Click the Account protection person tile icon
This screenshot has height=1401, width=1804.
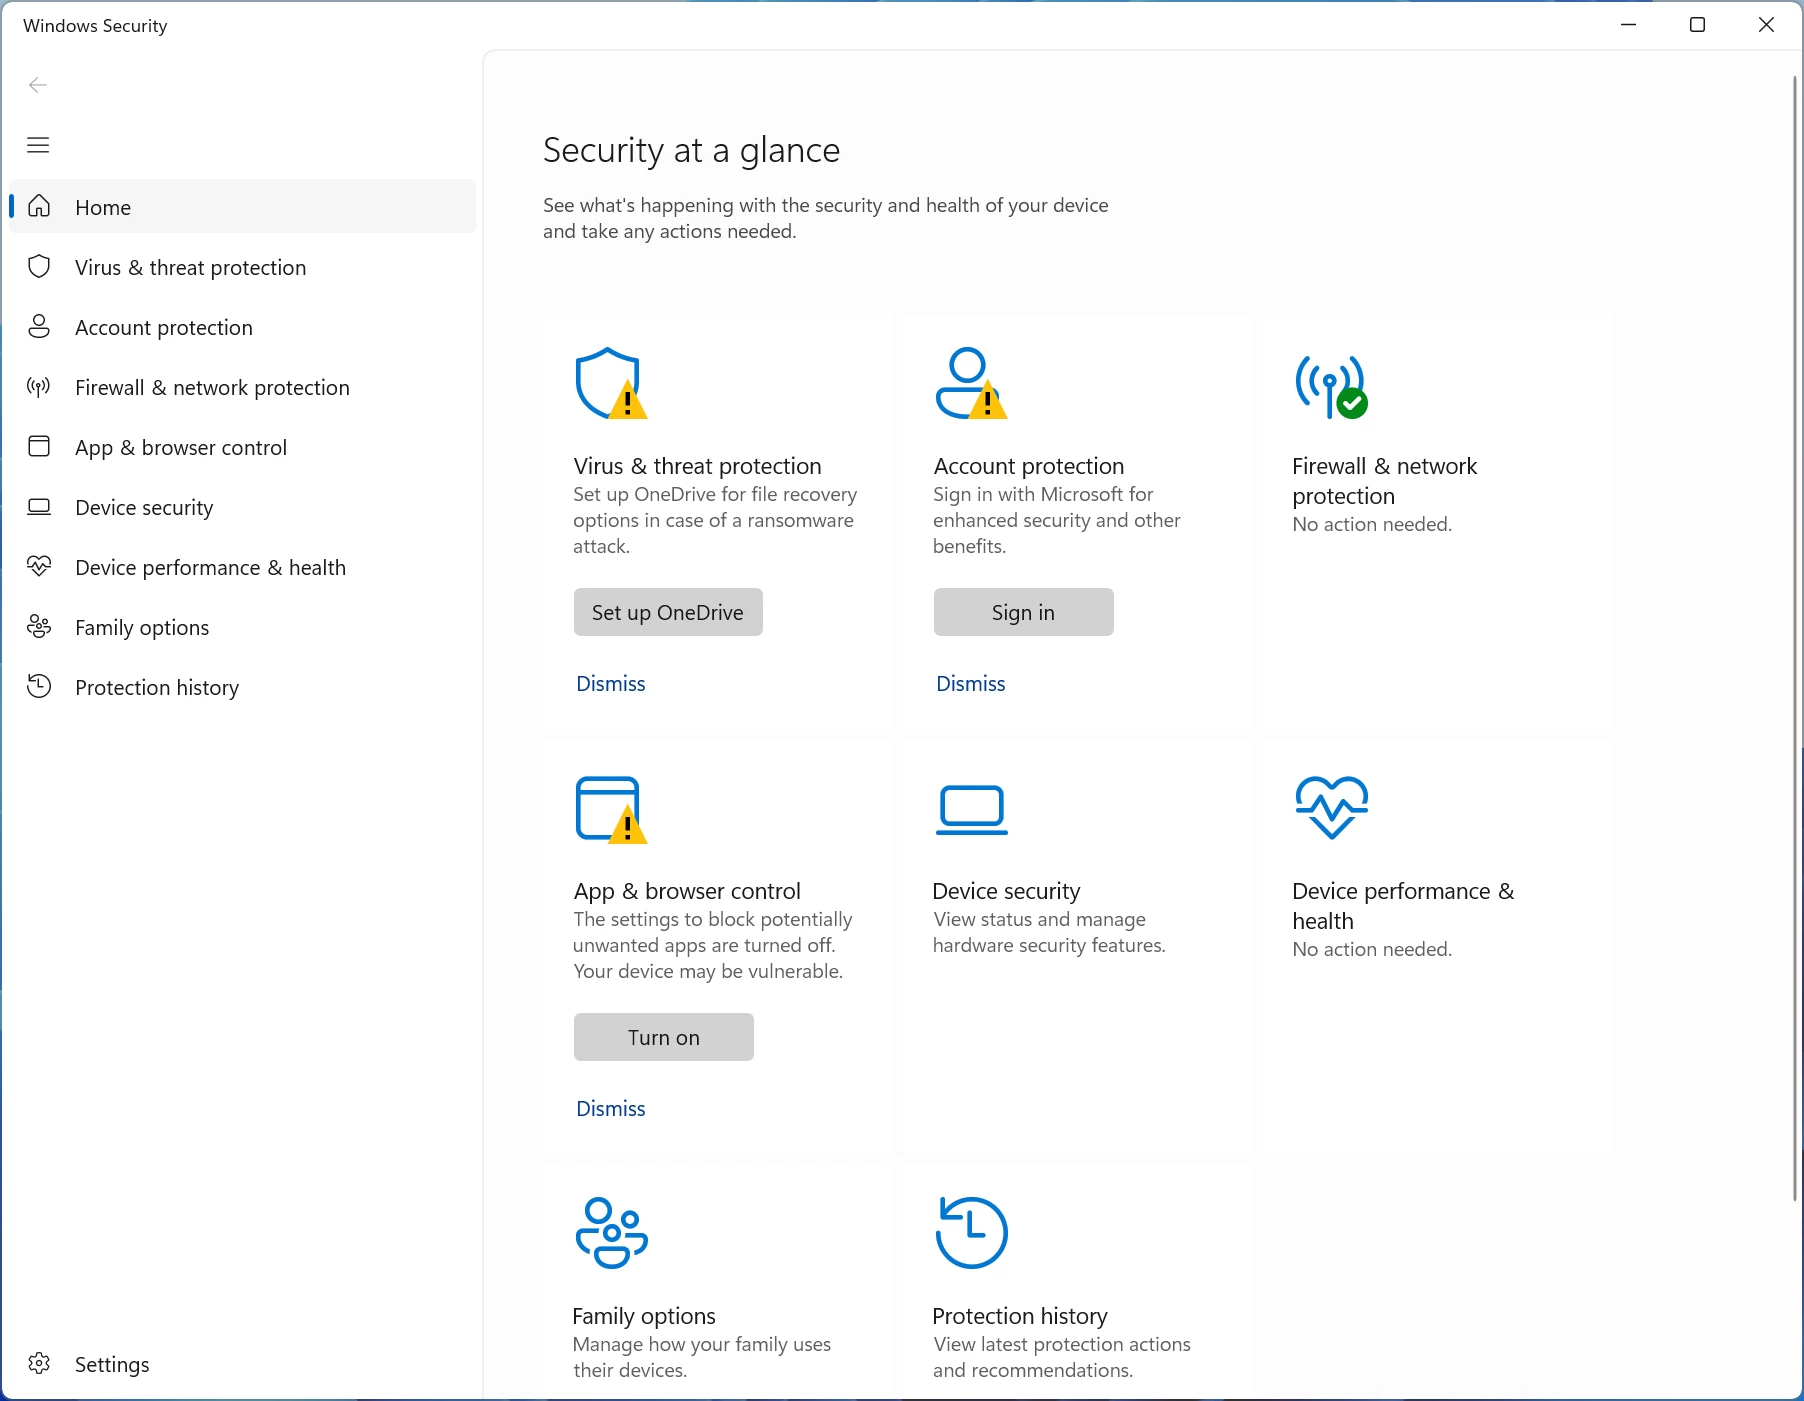969,384
